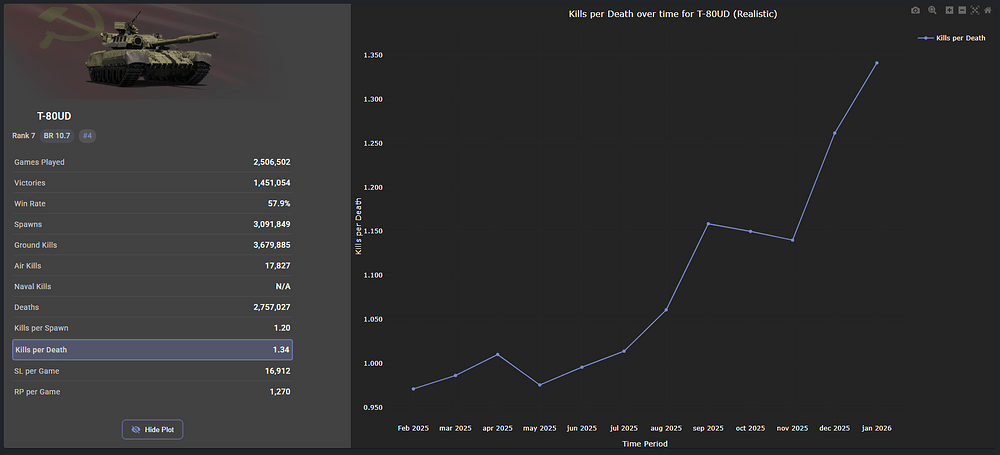Screen dimensions: 1000x455
Task: Select the SL per Game row
Action: click(x=152, y=371)
